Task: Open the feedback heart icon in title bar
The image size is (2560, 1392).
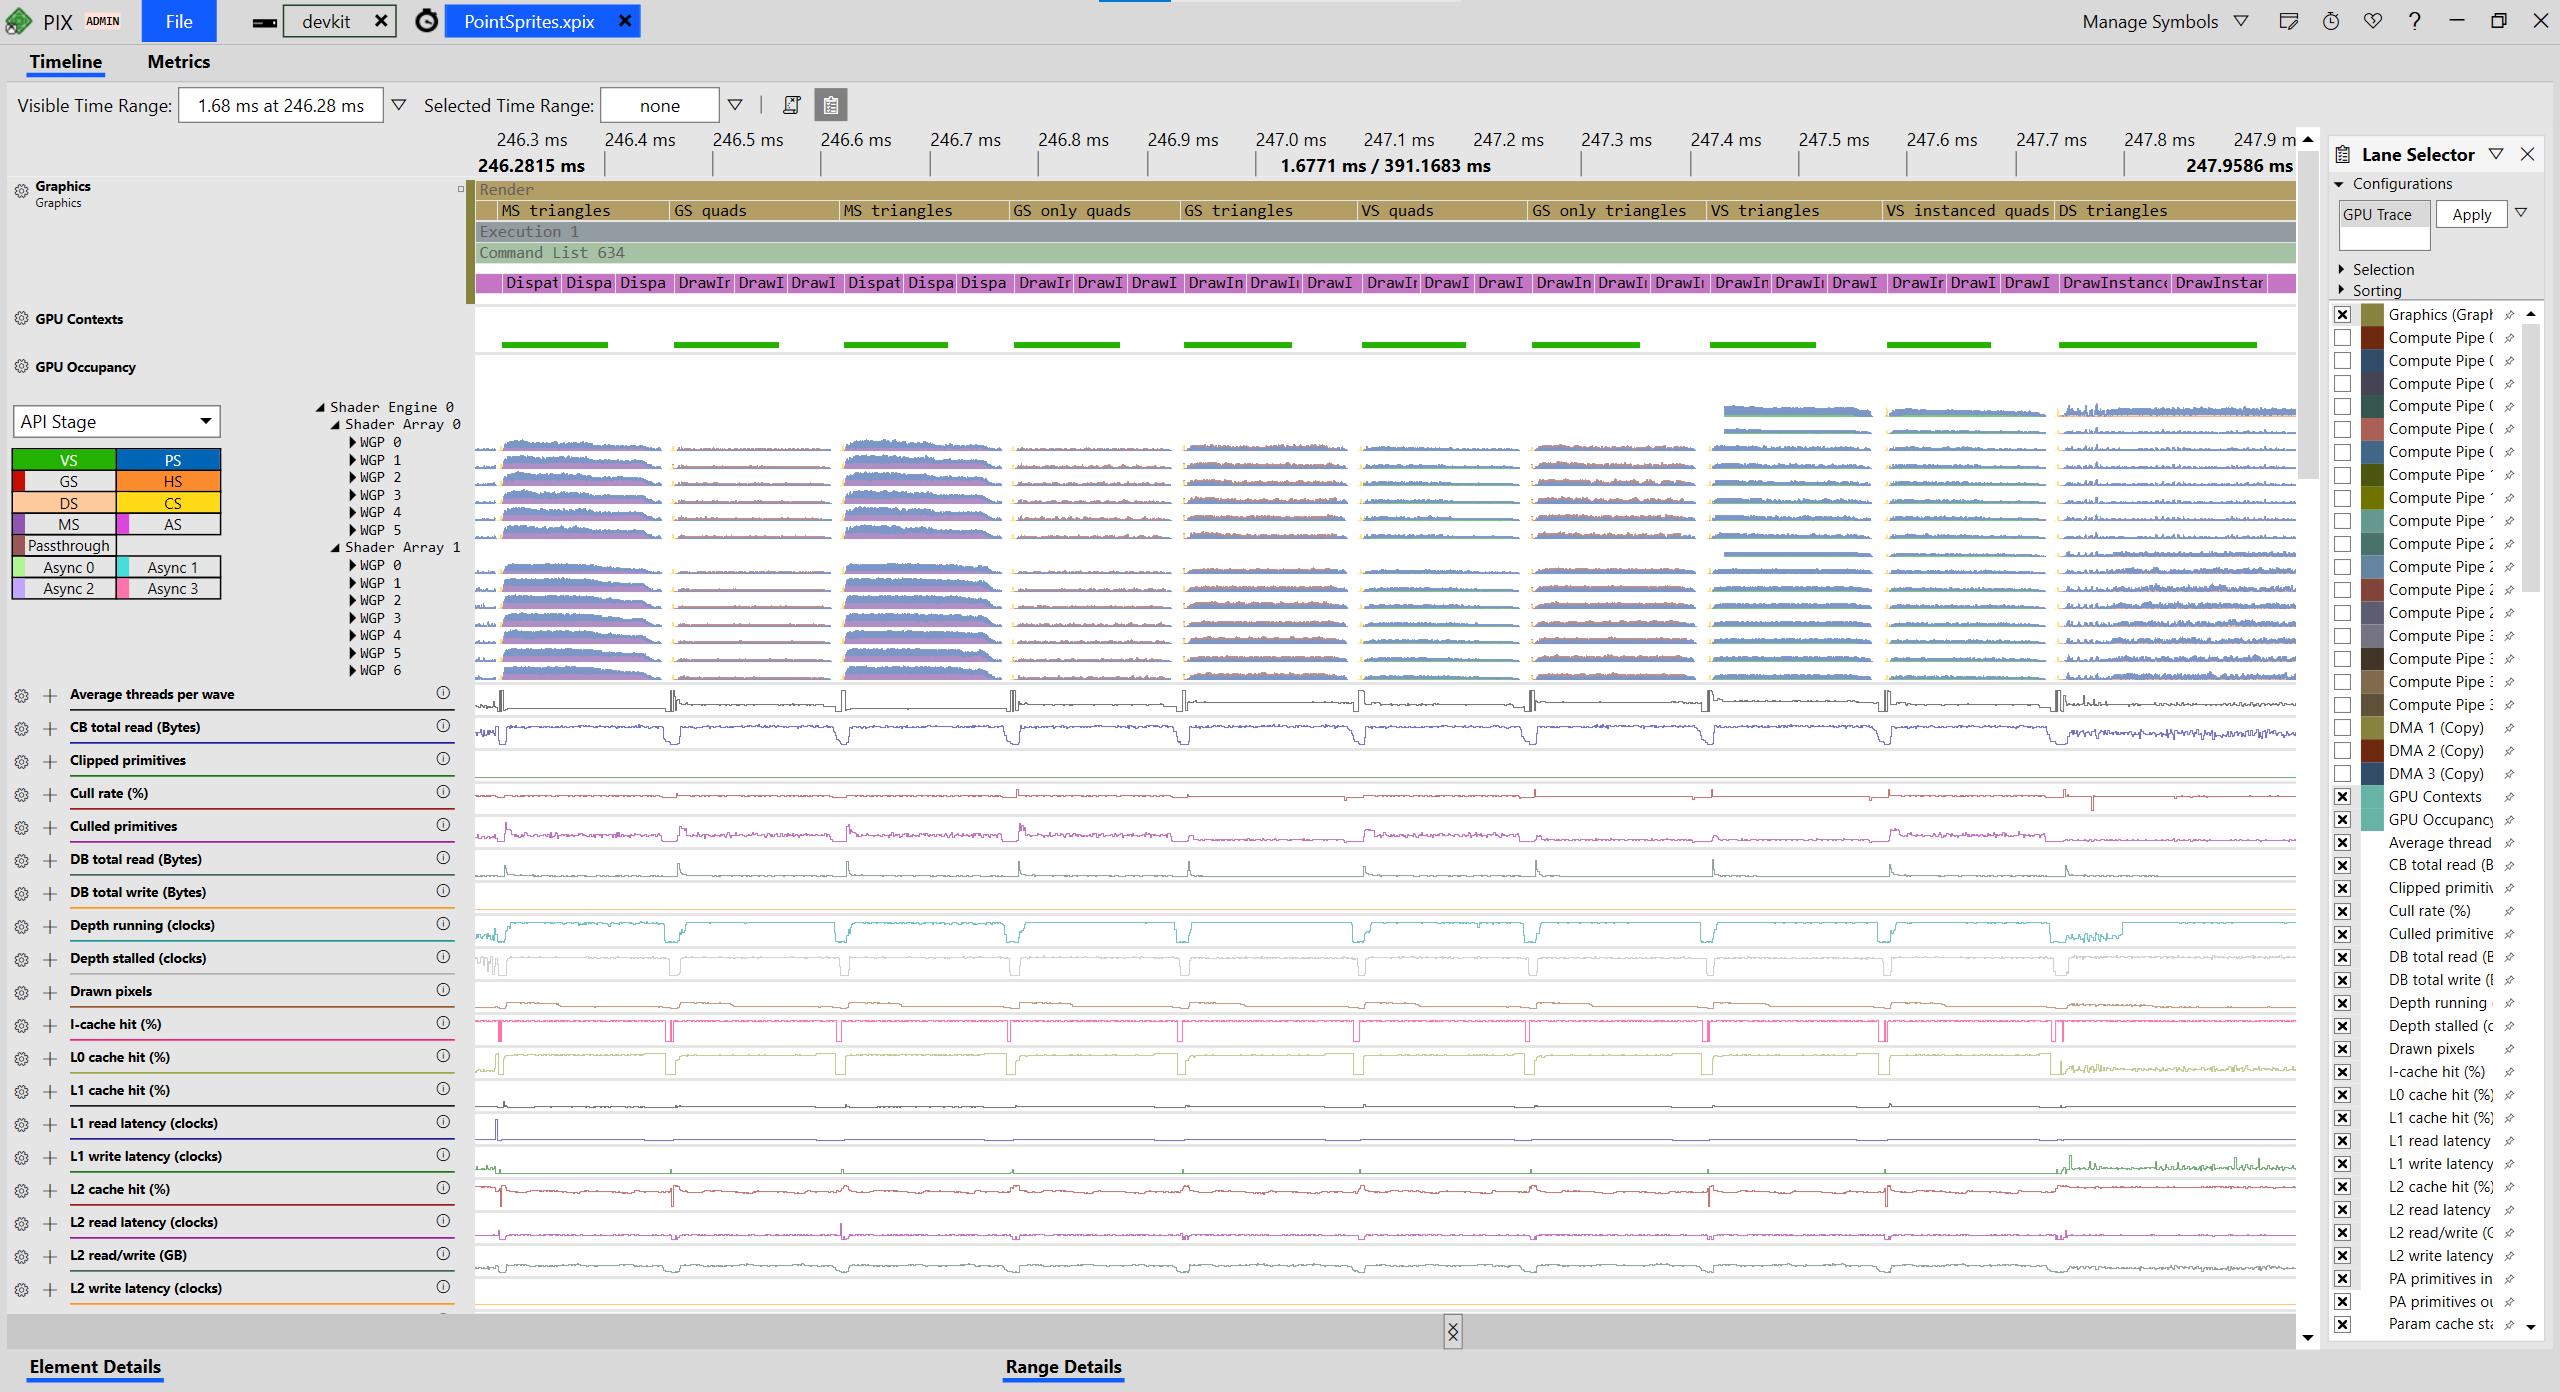Action: coord(2372,21)
